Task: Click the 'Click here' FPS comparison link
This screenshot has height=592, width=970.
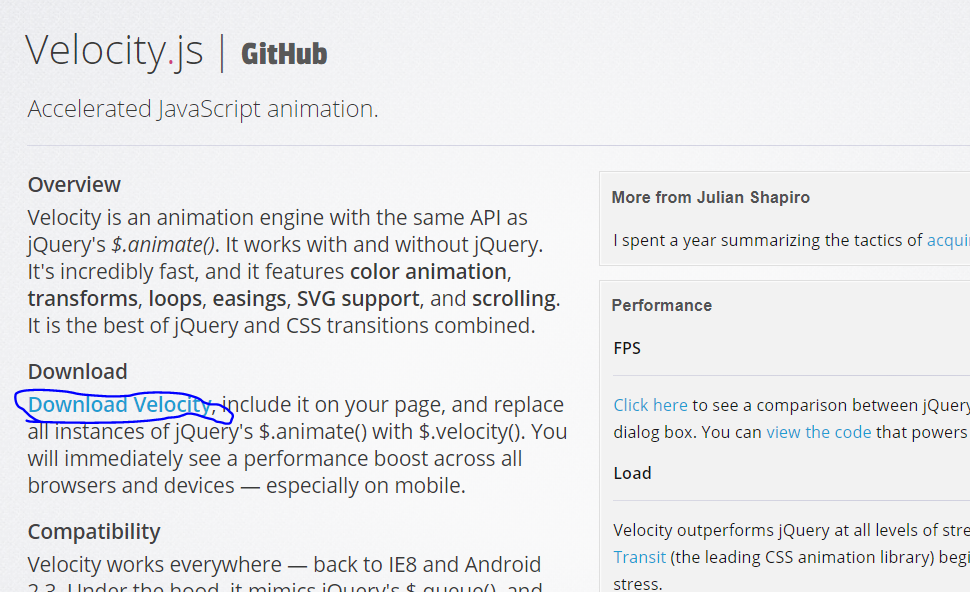Action: pyautogui.click(x=650, y=405)
